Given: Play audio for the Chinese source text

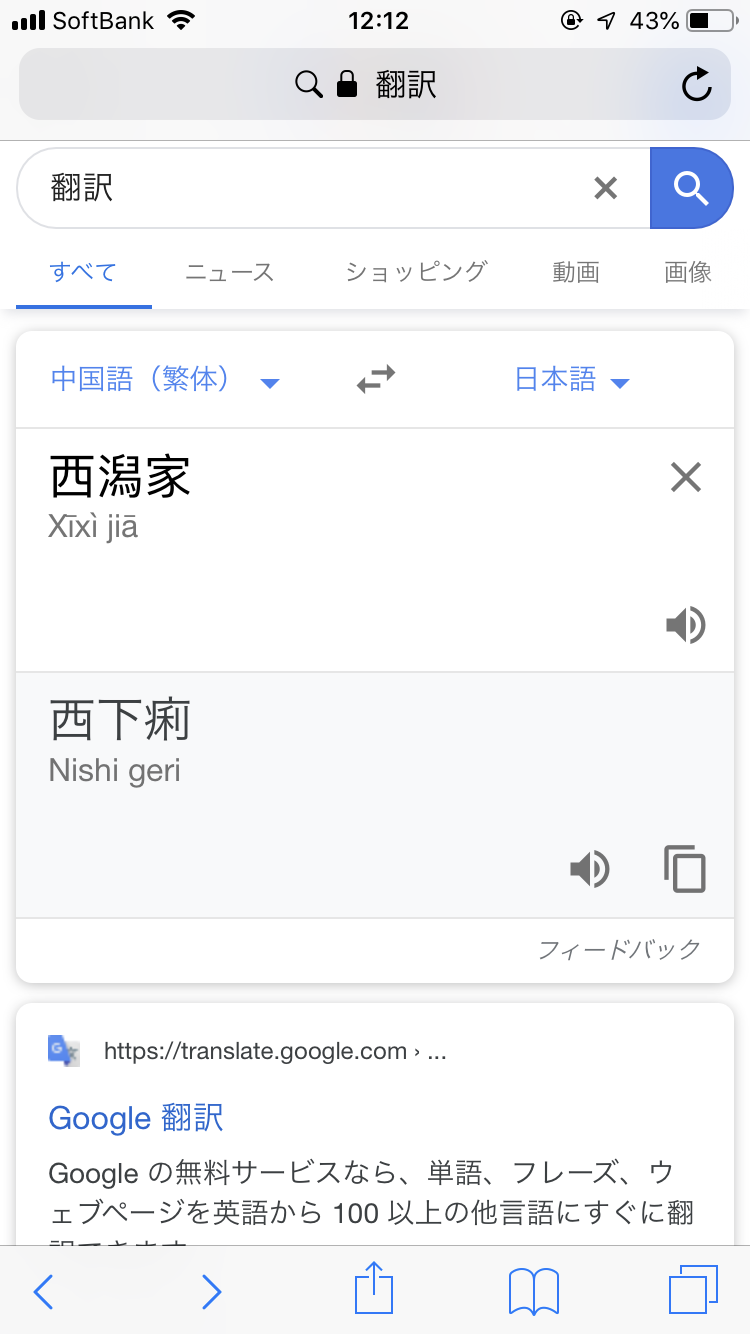Looking at the screenshot, I should [686, 626].
